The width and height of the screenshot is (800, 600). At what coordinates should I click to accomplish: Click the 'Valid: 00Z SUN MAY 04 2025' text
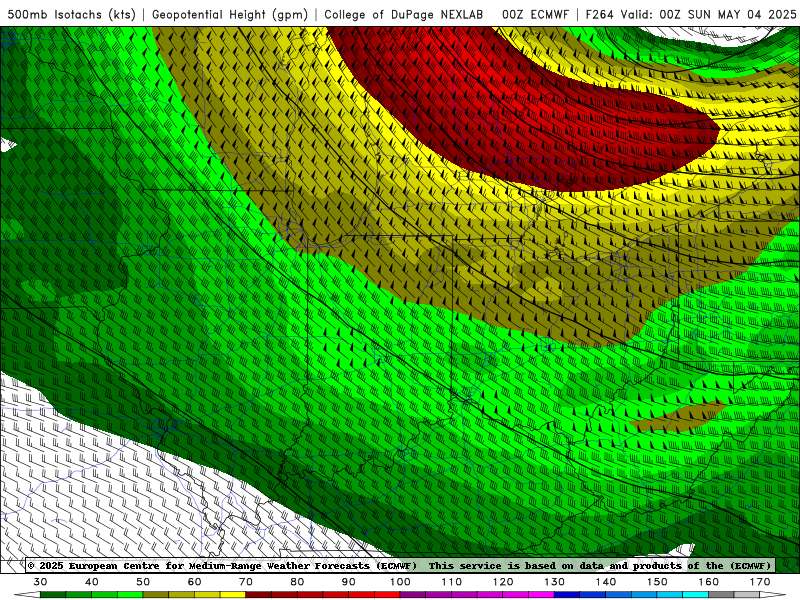[708, 14]
